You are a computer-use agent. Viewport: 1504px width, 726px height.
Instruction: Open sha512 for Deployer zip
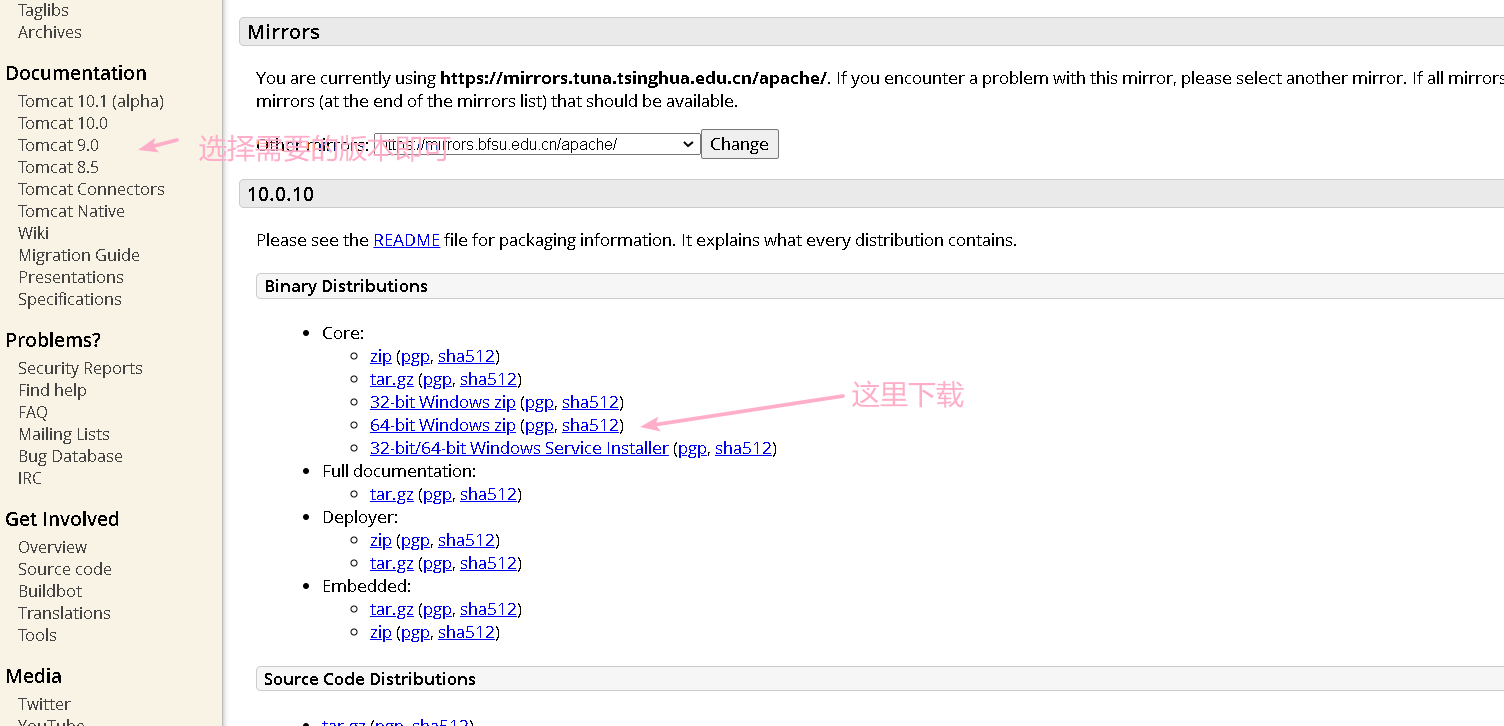pos(466,540)
